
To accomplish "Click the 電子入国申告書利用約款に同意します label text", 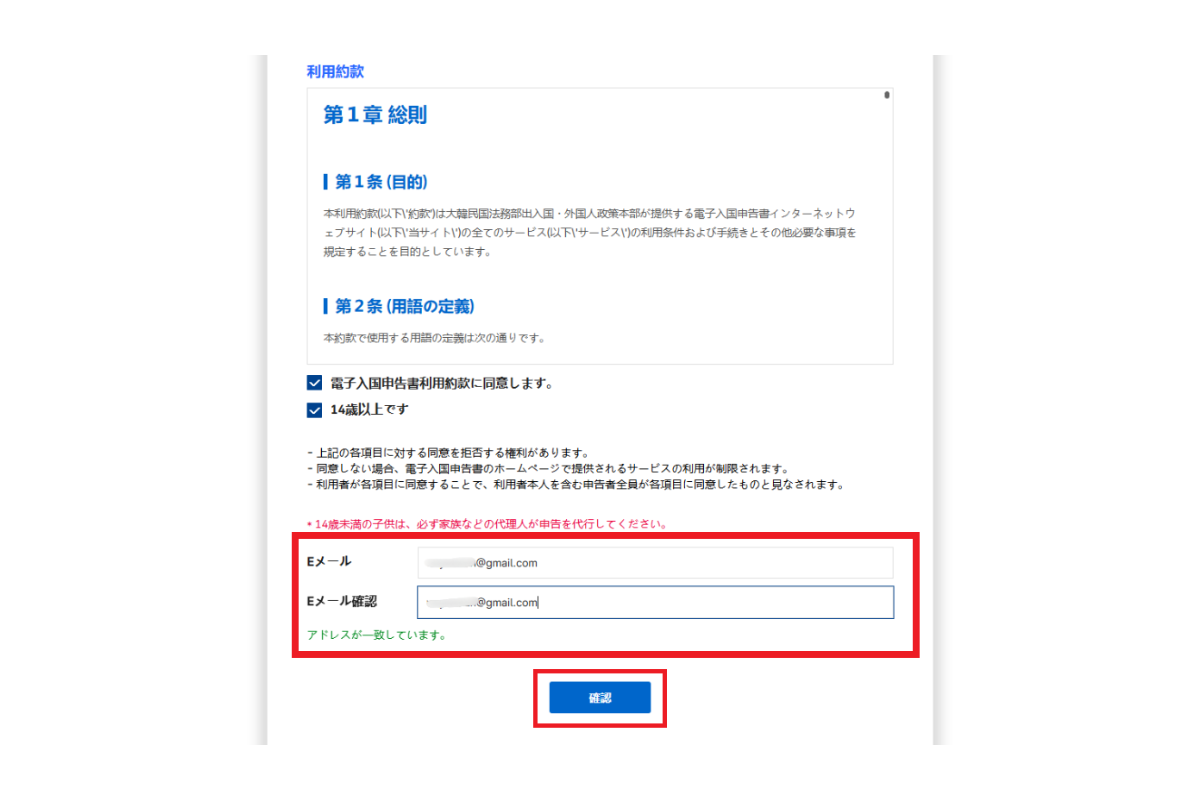I will tap(441, 383).
